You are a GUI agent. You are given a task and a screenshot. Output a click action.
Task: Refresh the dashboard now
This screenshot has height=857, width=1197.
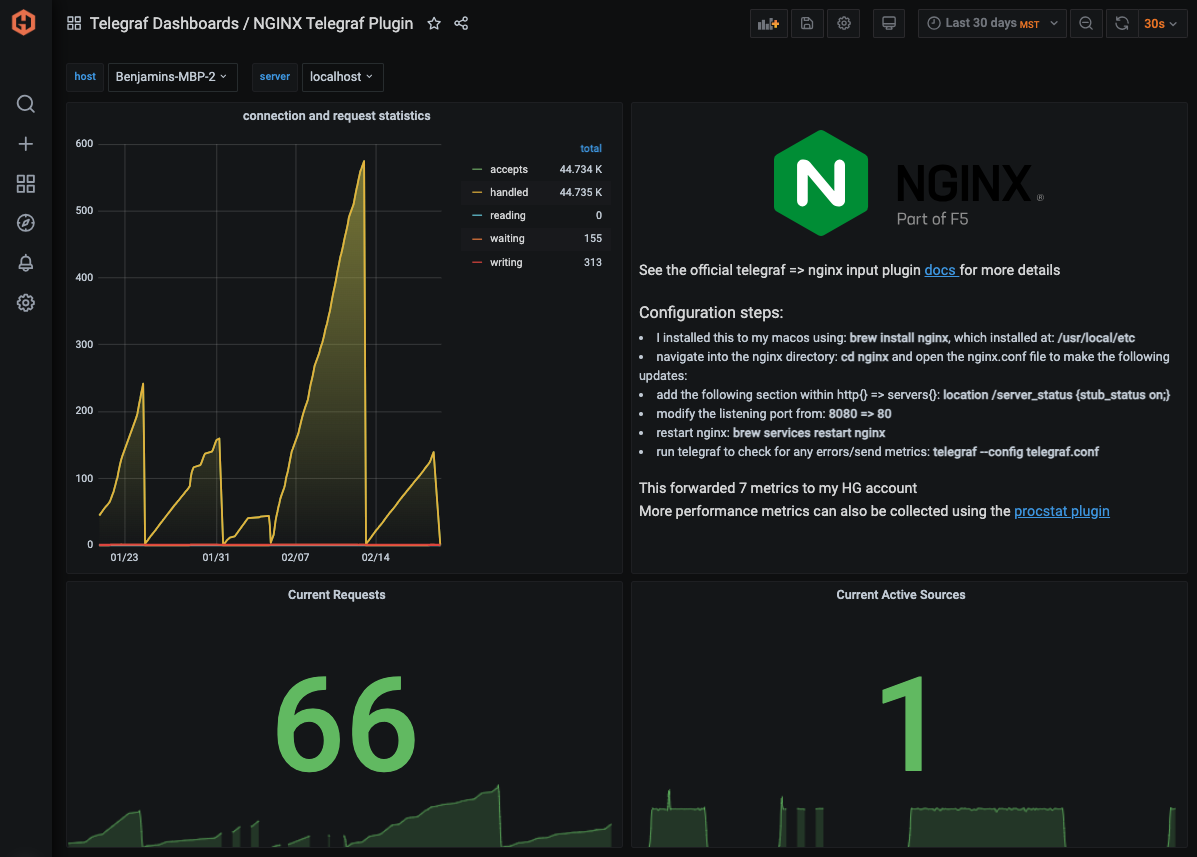[1121, 24]
